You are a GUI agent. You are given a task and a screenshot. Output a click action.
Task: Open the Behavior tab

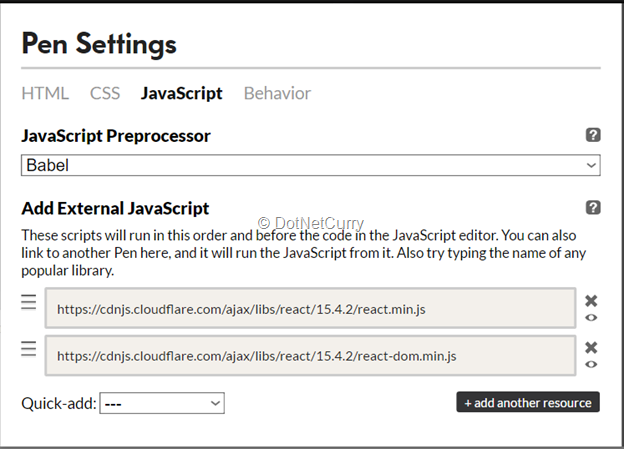click(277, 93)
